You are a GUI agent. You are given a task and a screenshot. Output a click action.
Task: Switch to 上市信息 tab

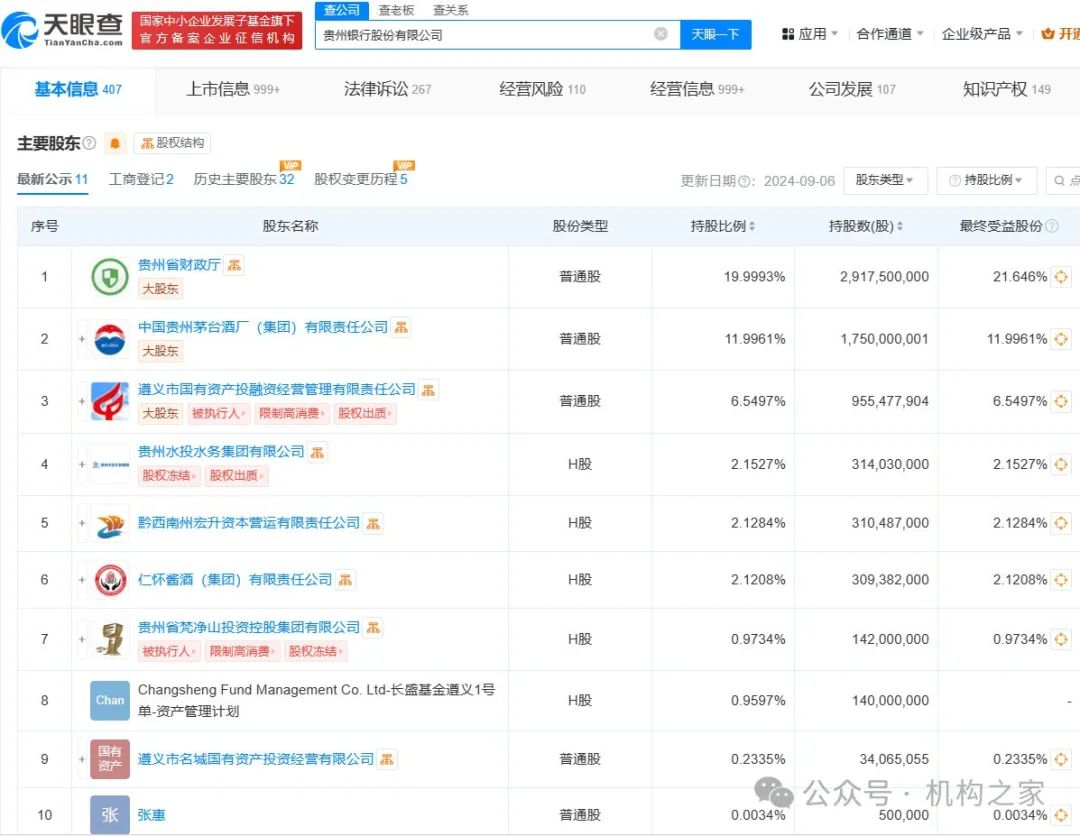click(233, 89)
